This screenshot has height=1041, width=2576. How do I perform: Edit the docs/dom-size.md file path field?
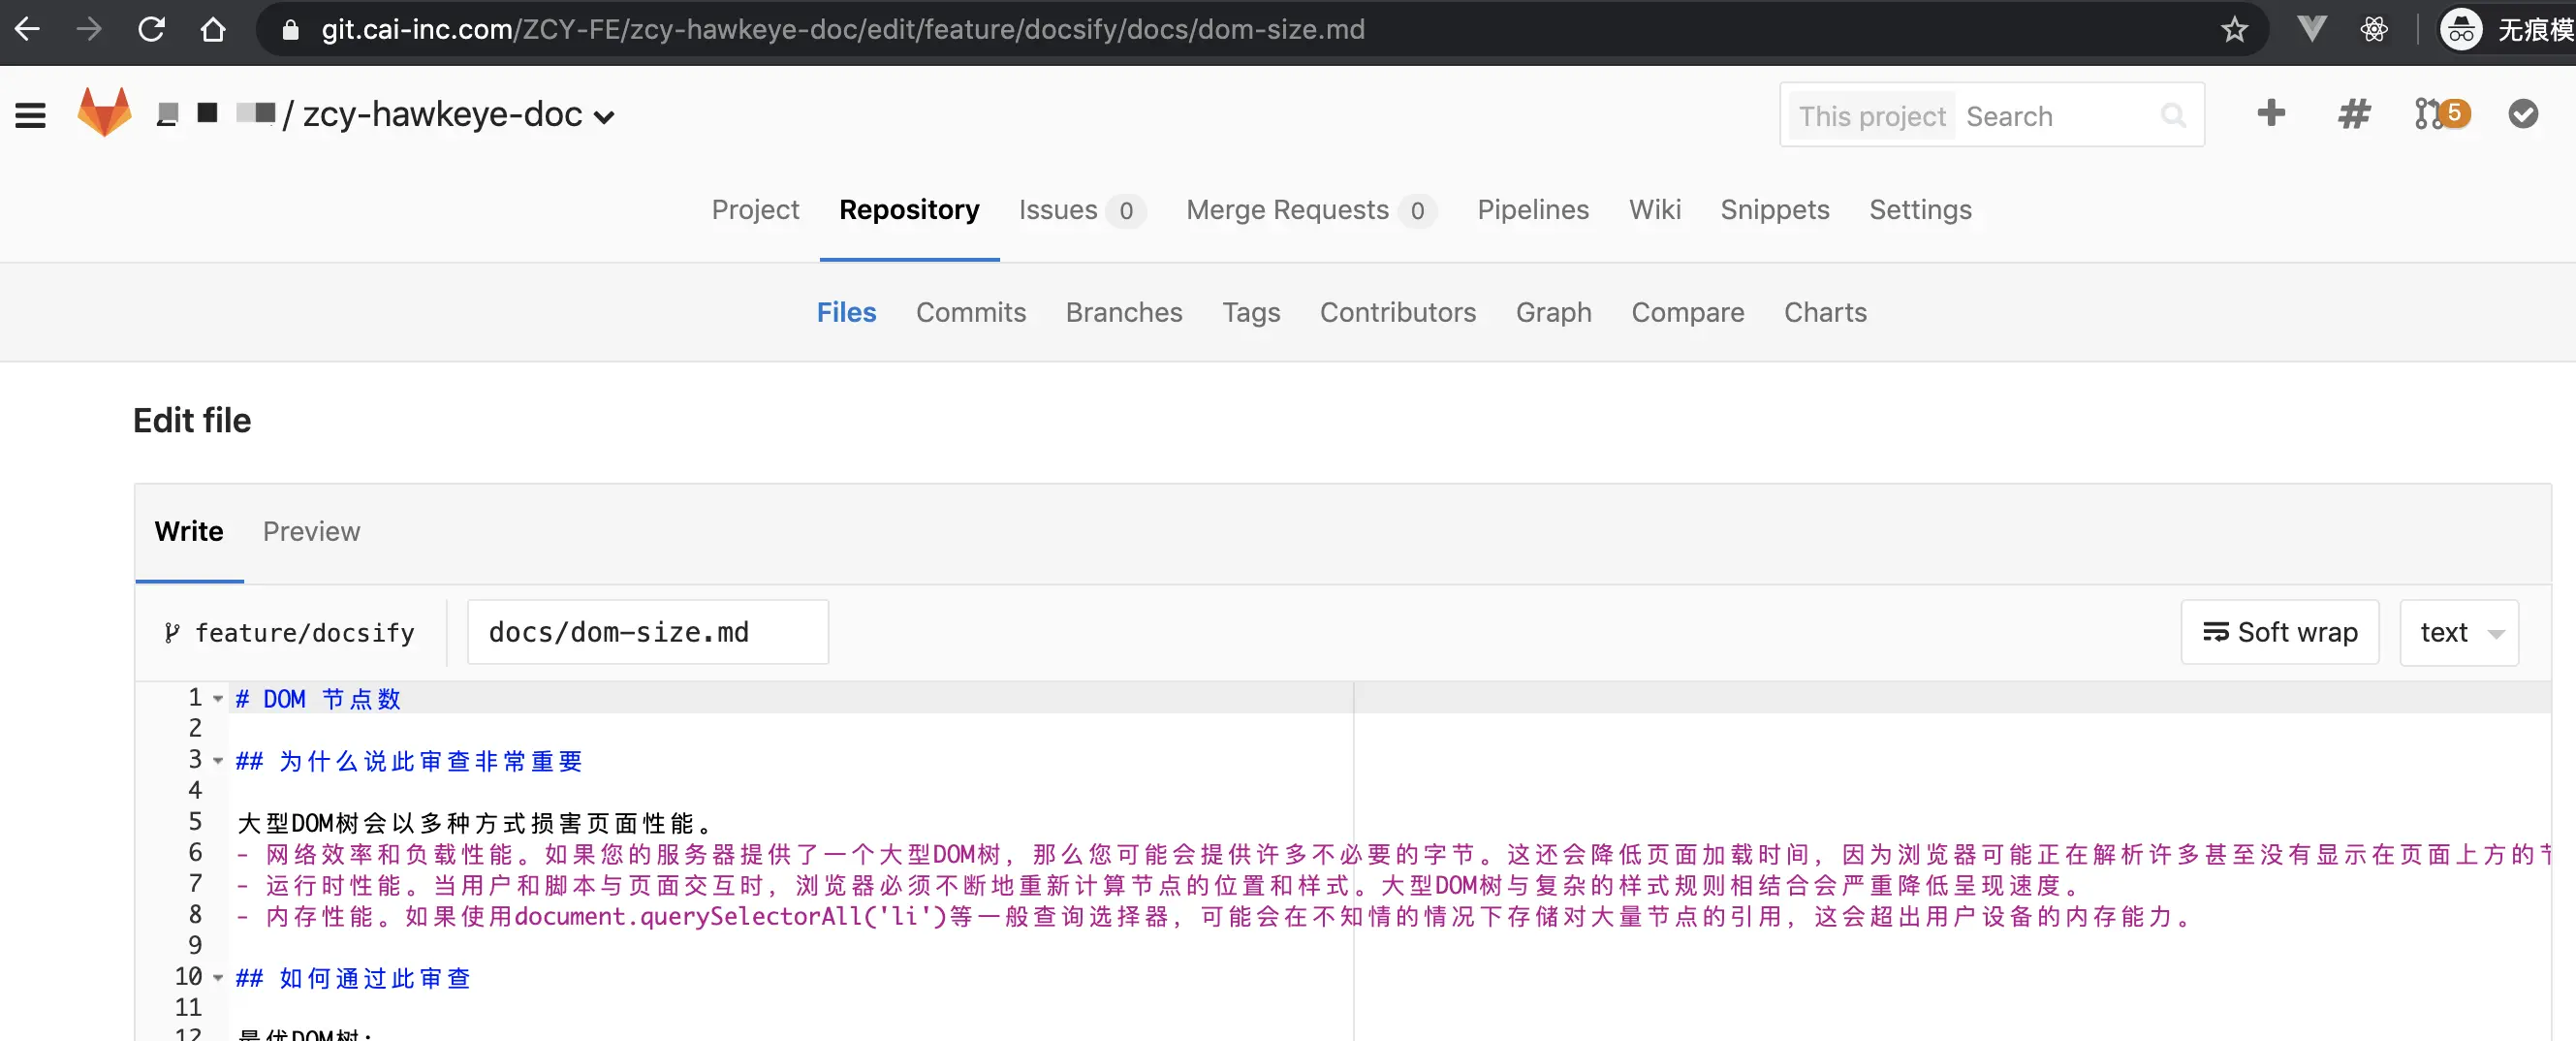click(647, 633)
